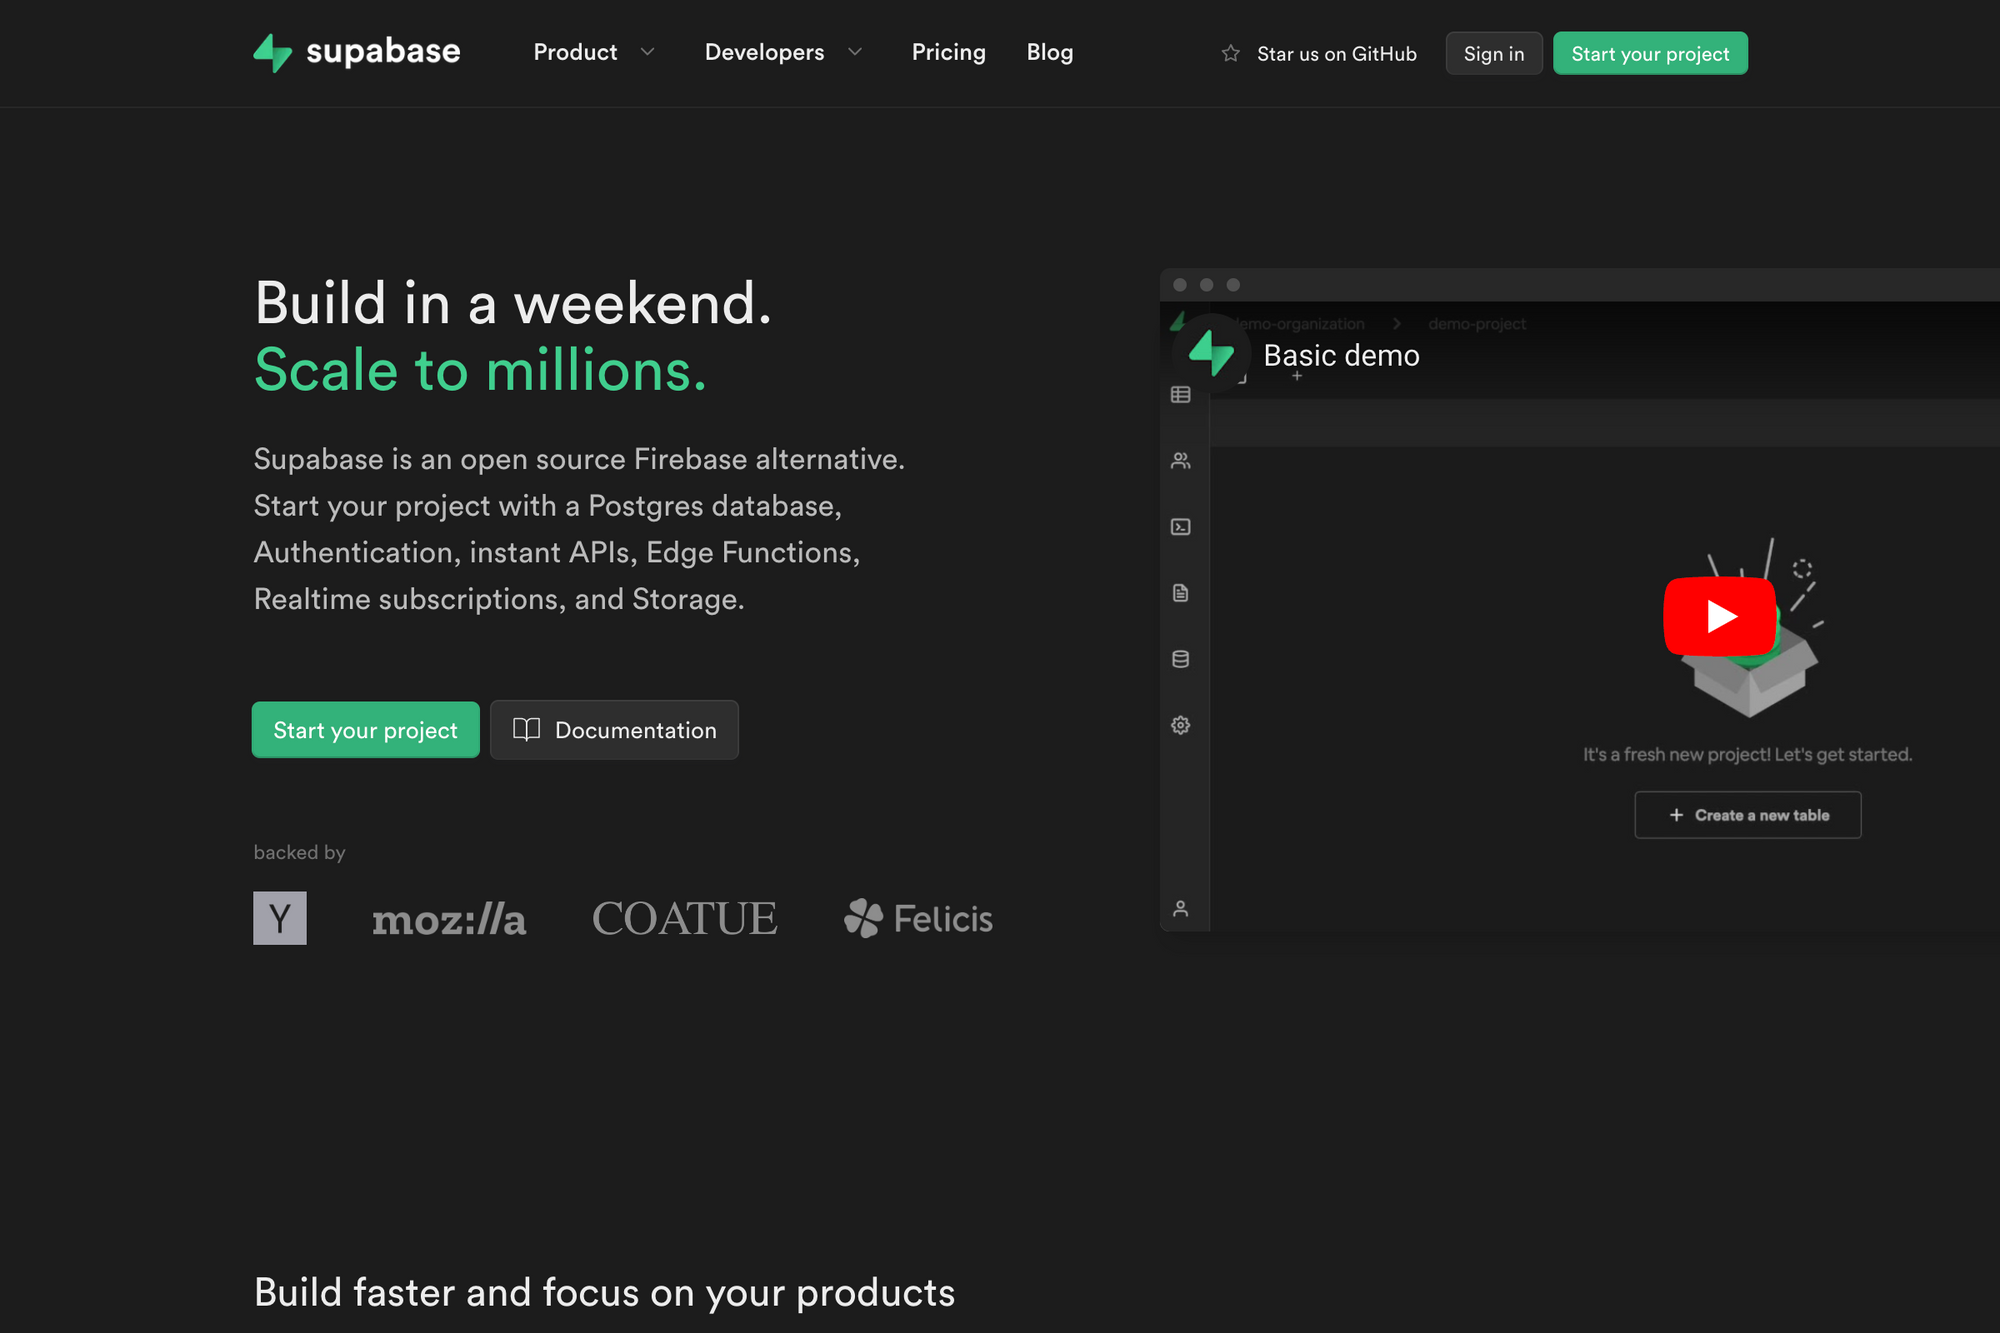Open the docs file icon in demo sidebar
Image resolution: width=2000 pixels, height=1333 pixels.
[x=1181, y=593]
